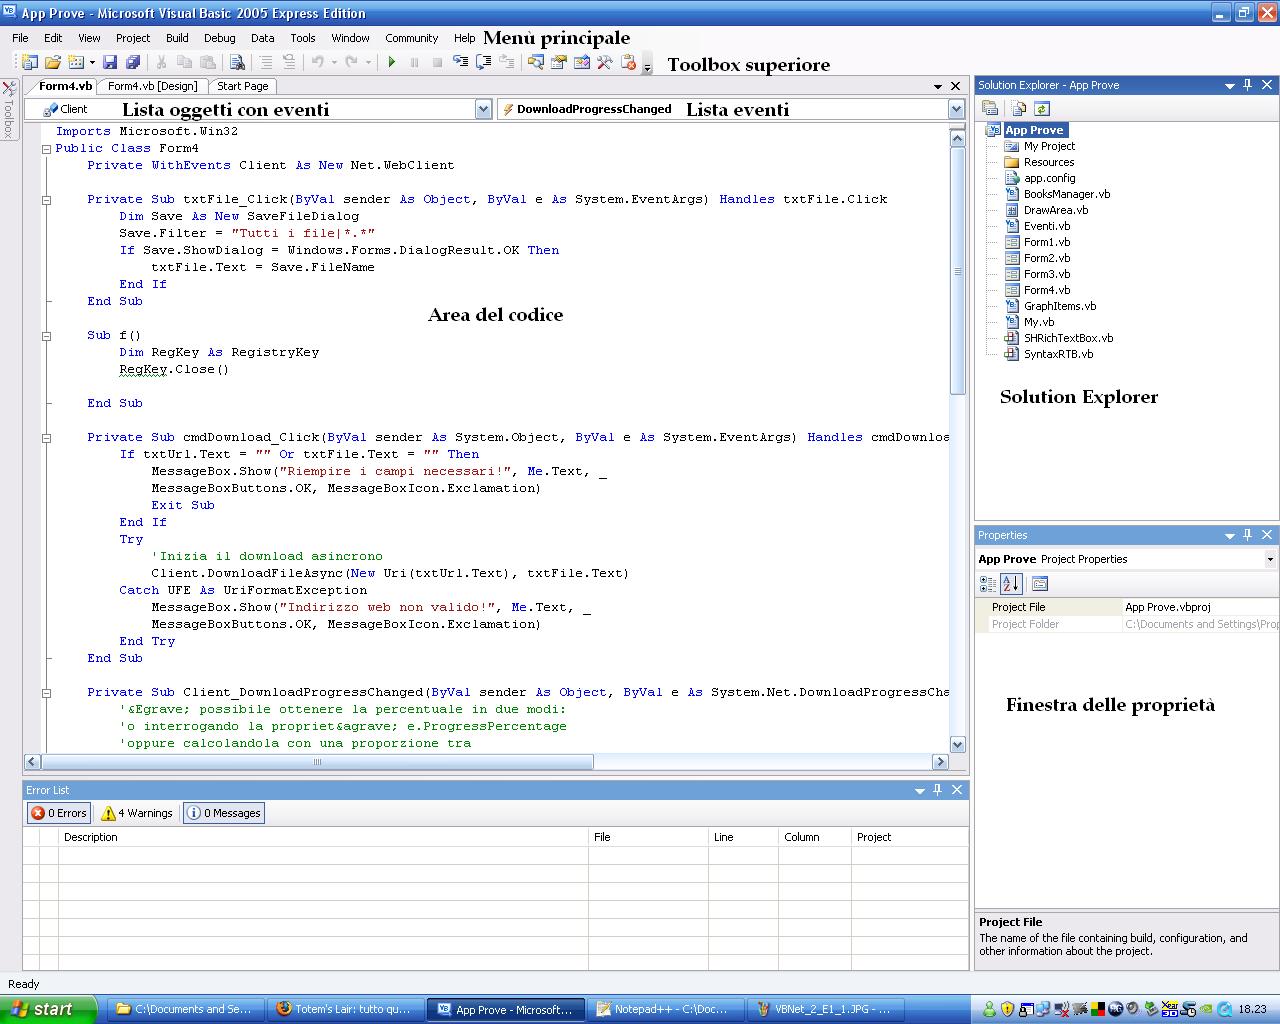The width and height of the screenshot is (1280, 1024).
Task: Start debugging with the green play icon
Action: [x=392, y=62]
